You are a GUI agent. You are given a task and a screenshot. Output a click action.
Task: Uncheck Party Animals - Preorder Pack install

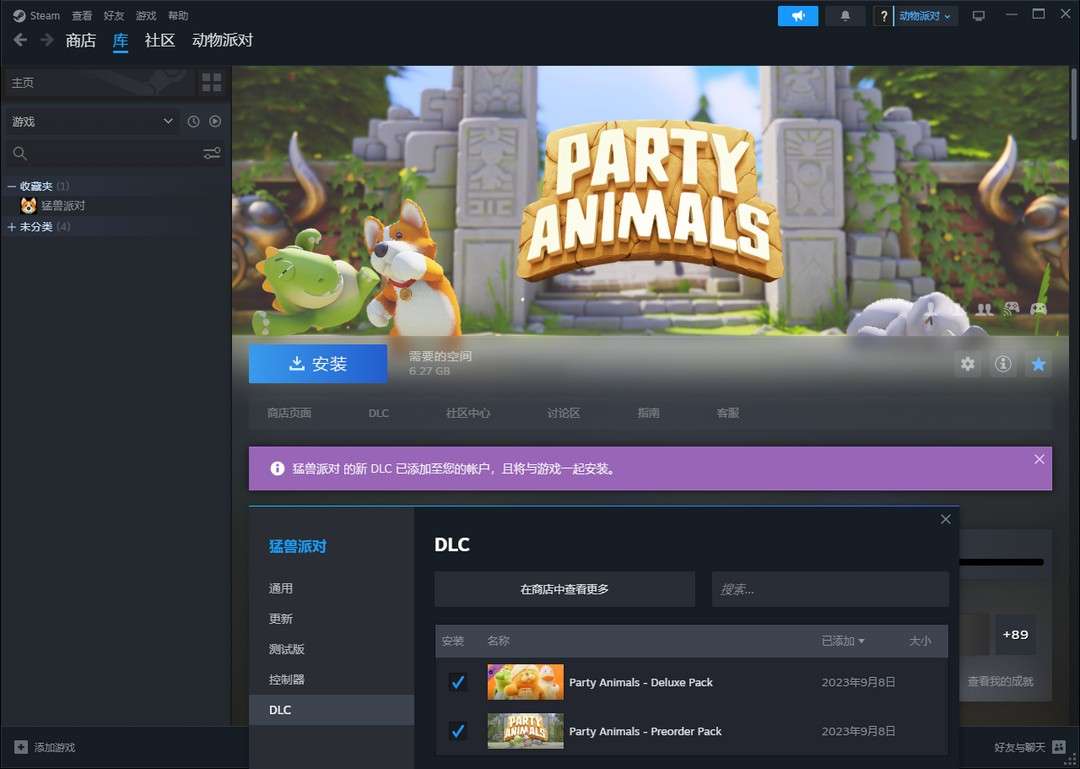457,731
